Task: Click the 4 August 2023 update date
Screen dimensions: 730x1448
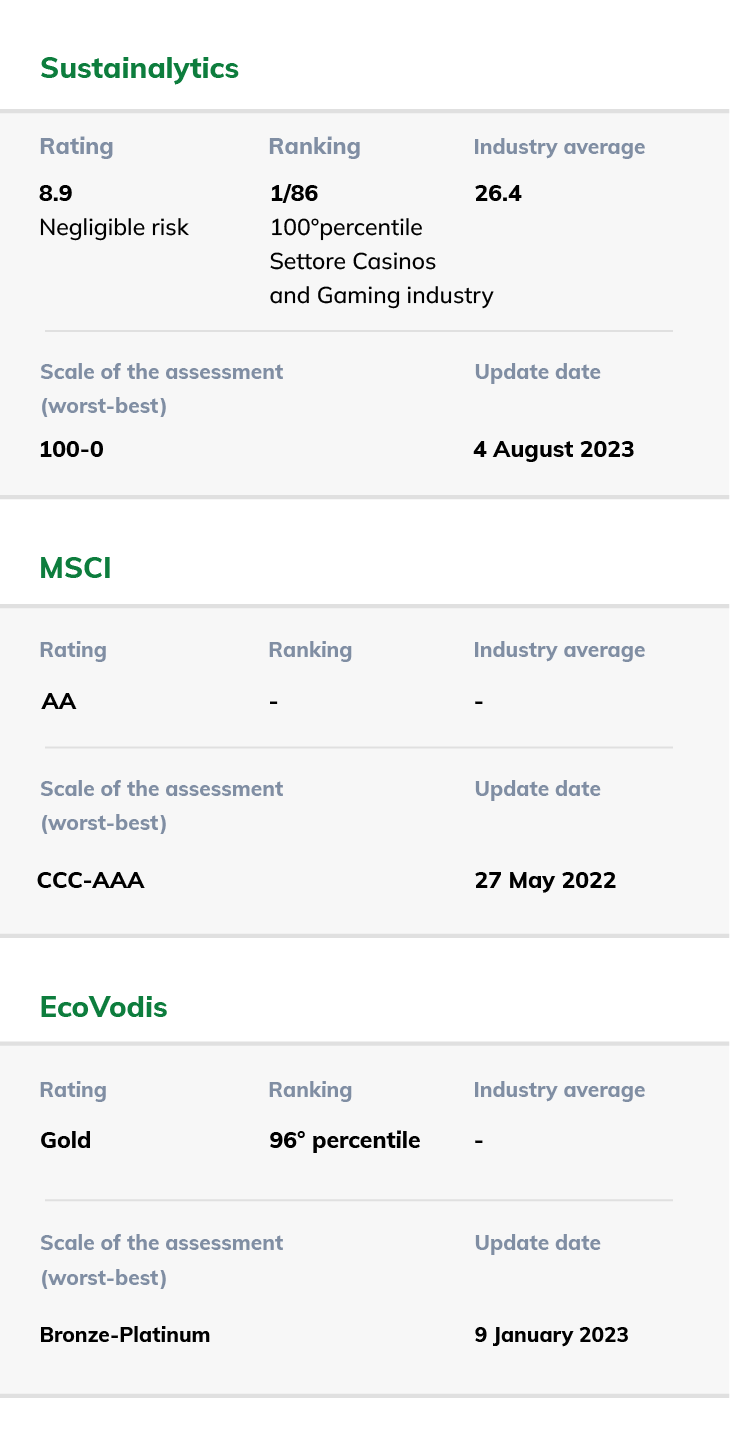Action: click(x=554, y=449)
